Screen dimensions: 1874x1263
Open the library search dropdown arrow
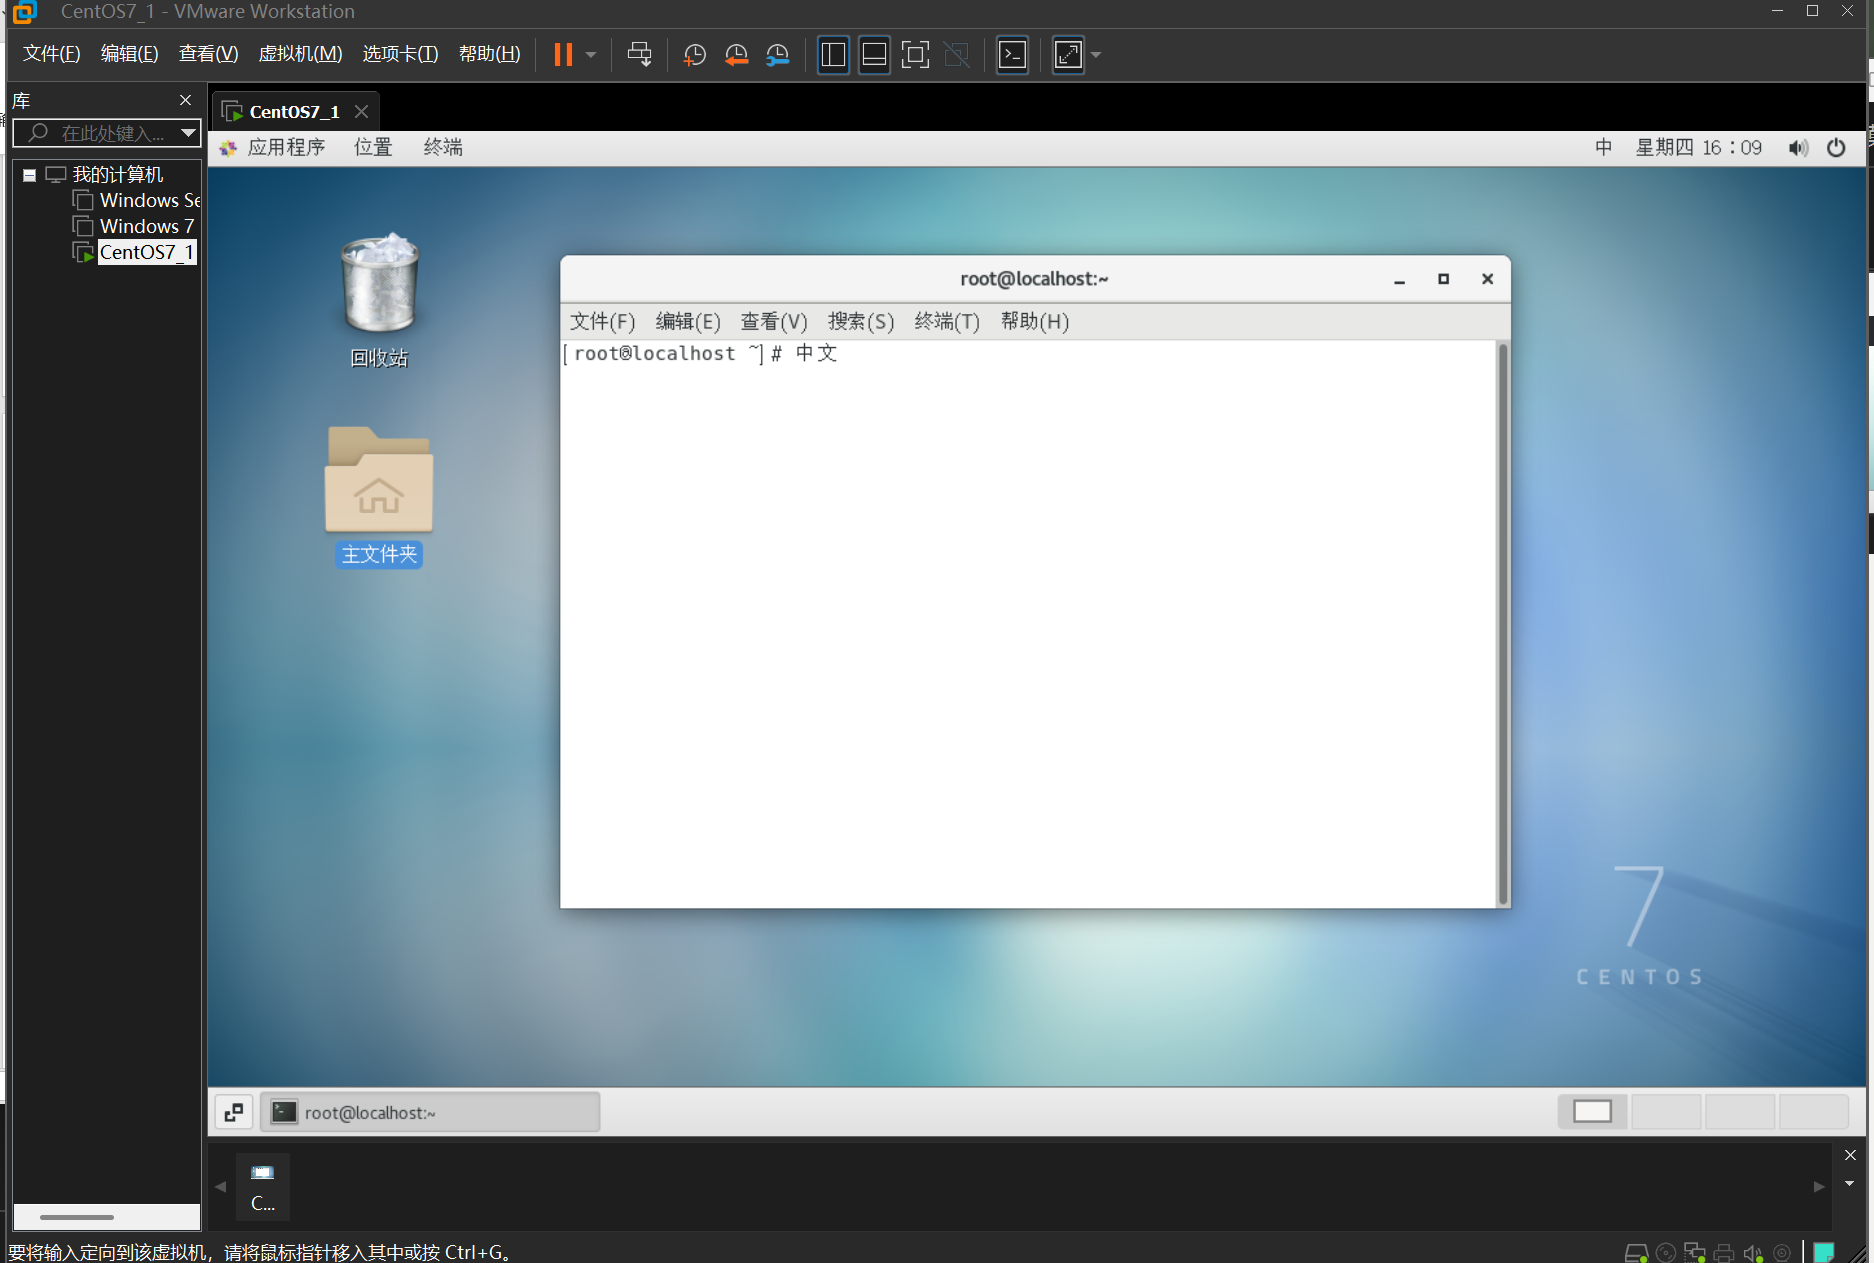188,133
